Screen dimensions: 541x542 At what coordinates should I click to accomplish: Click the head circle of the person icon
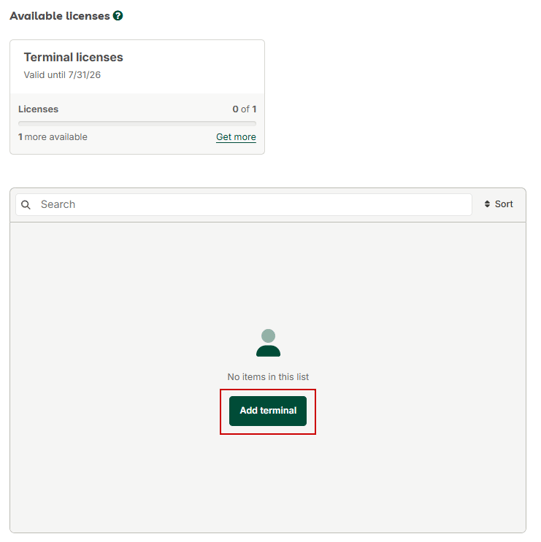(268, 336)
